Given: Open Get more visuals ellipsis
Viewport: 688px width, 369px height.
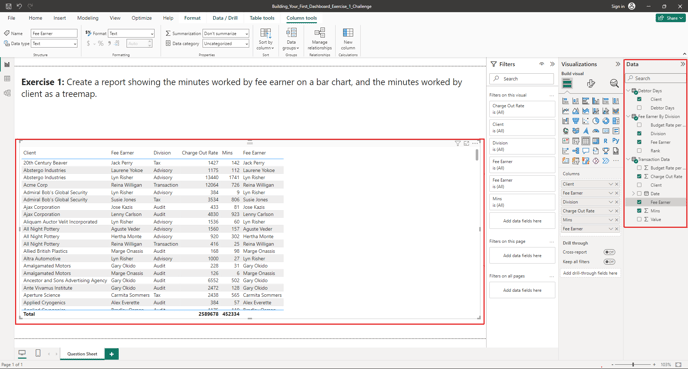Looking at the screenshot, I should click(616, 161).
